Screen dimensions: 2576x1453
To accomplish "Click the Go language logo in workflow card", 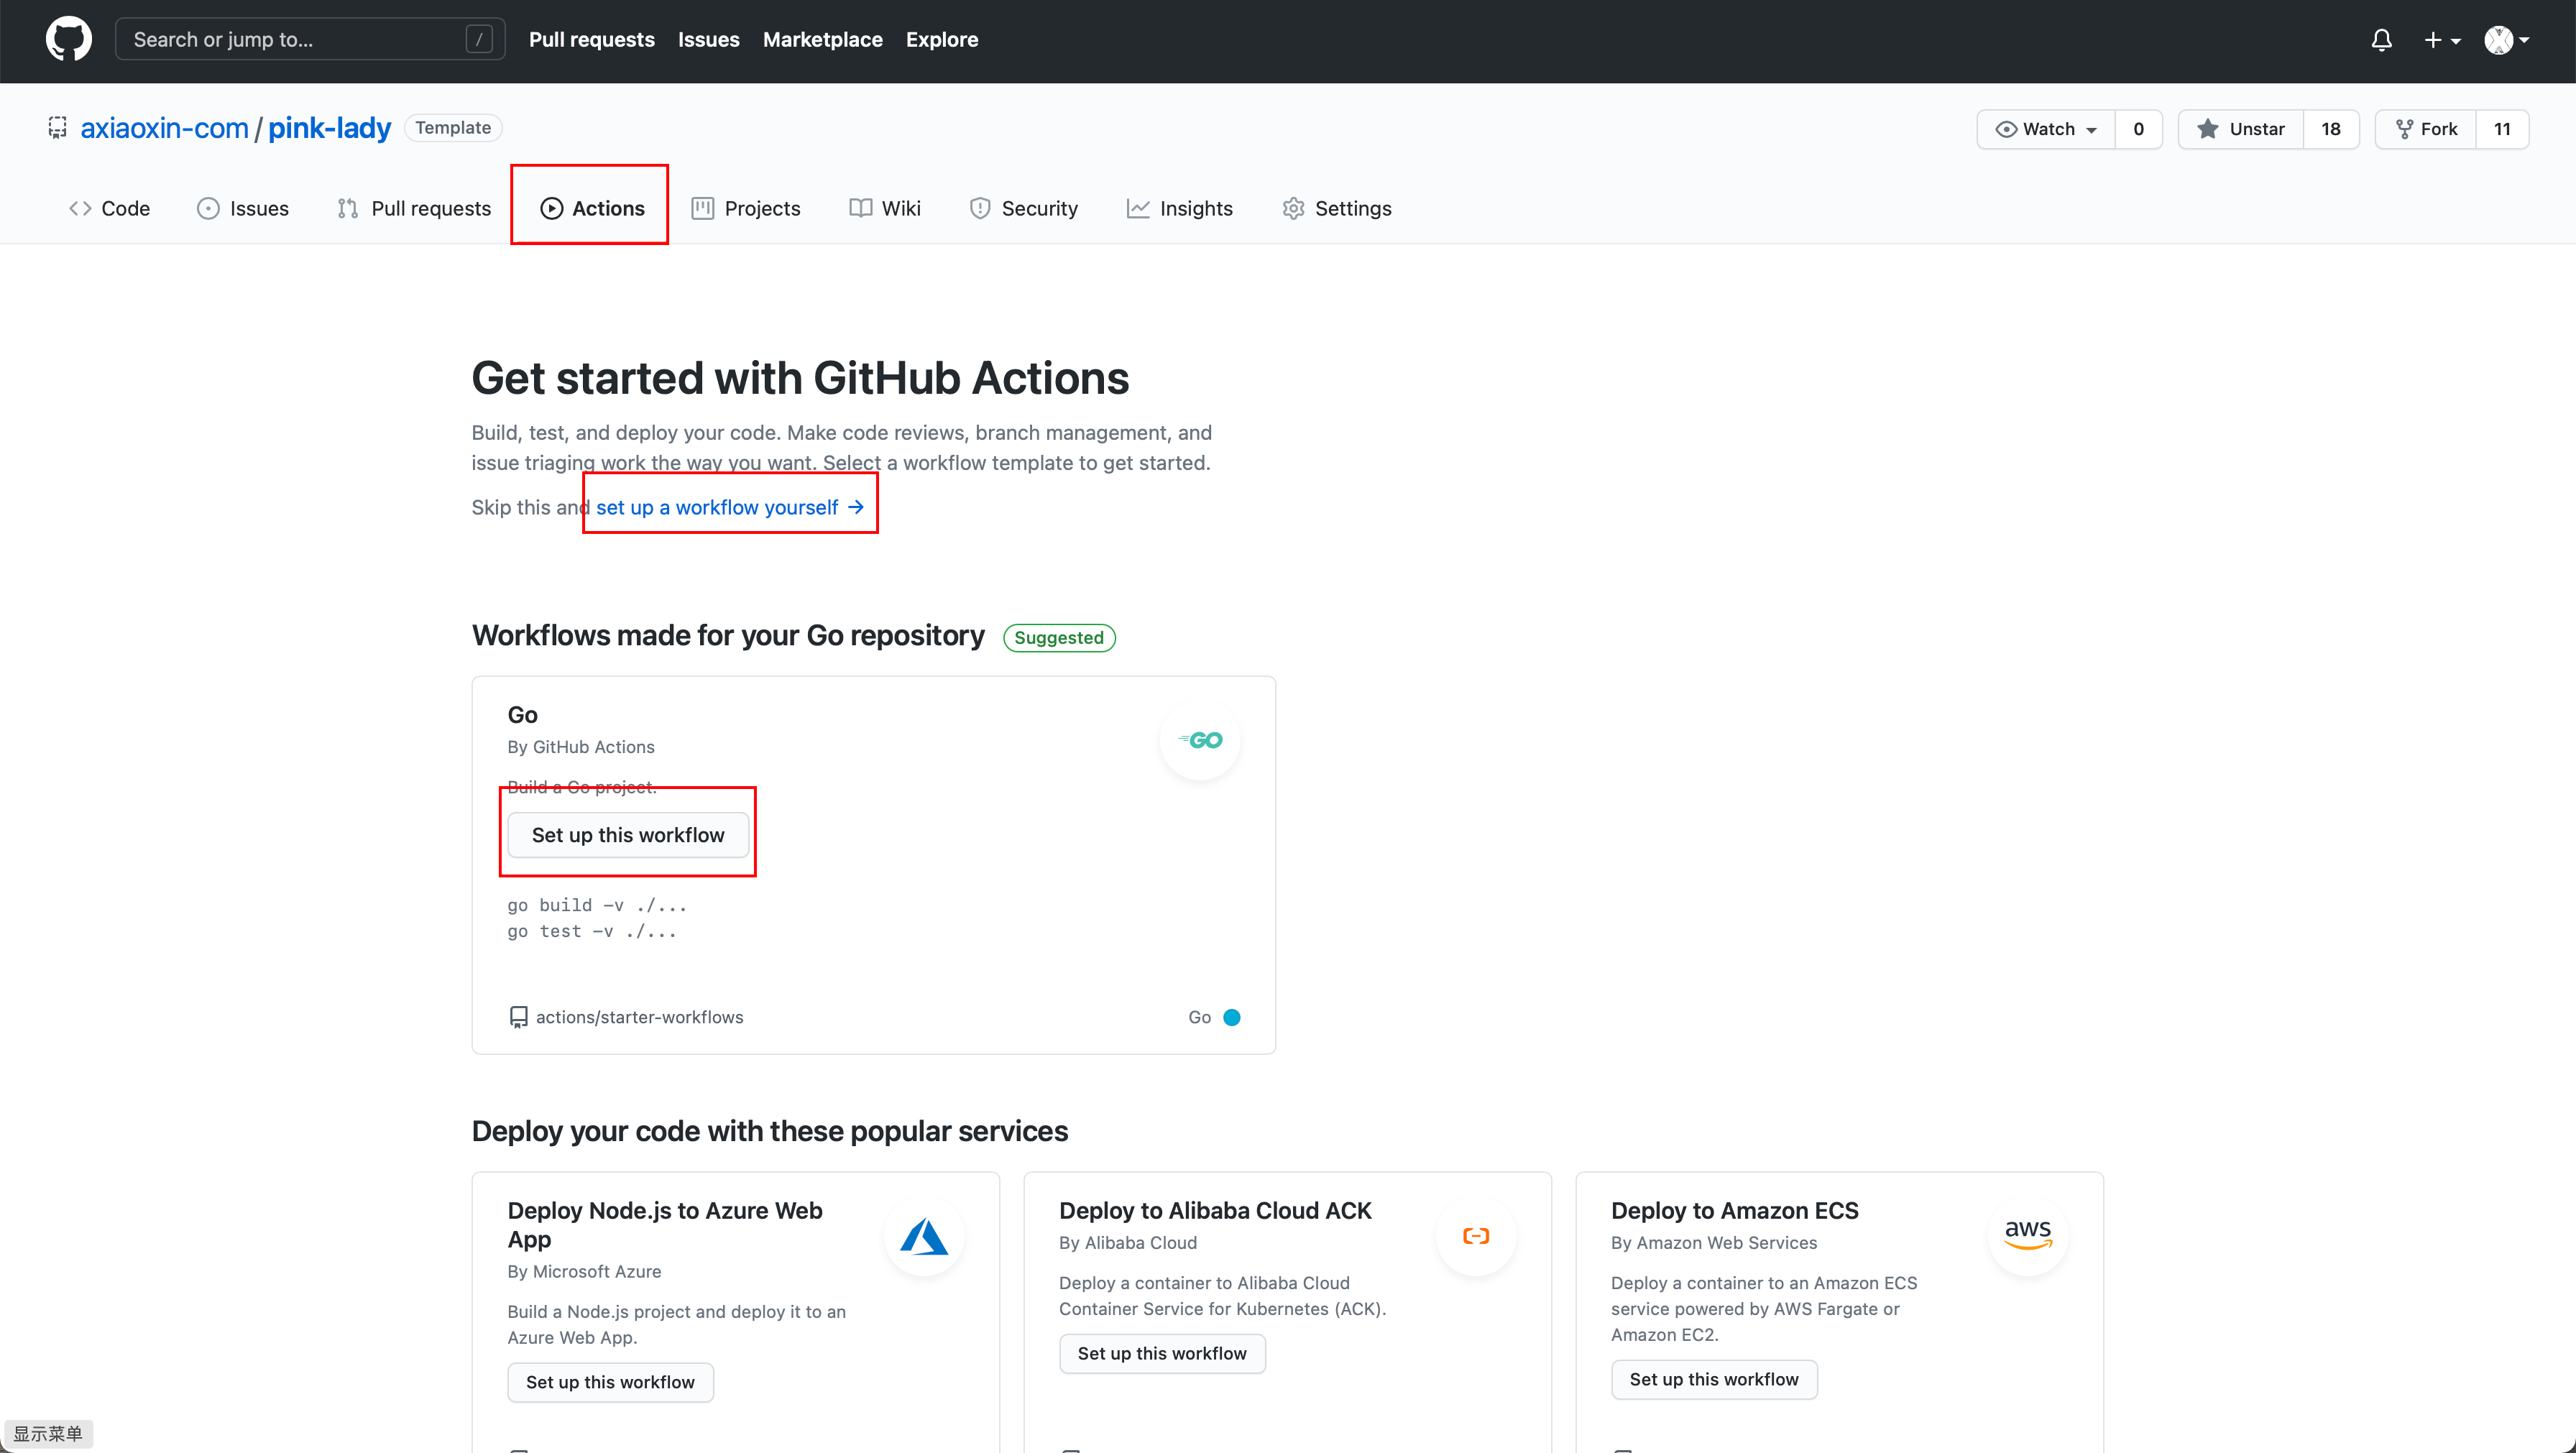I will click(x=1200, y=740).
